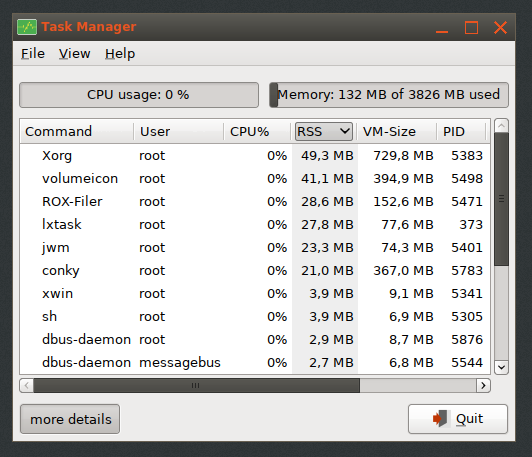The height and width of the screenshot is (457, 532).
Task: Select the conky process row
Action: coord(255,271)
